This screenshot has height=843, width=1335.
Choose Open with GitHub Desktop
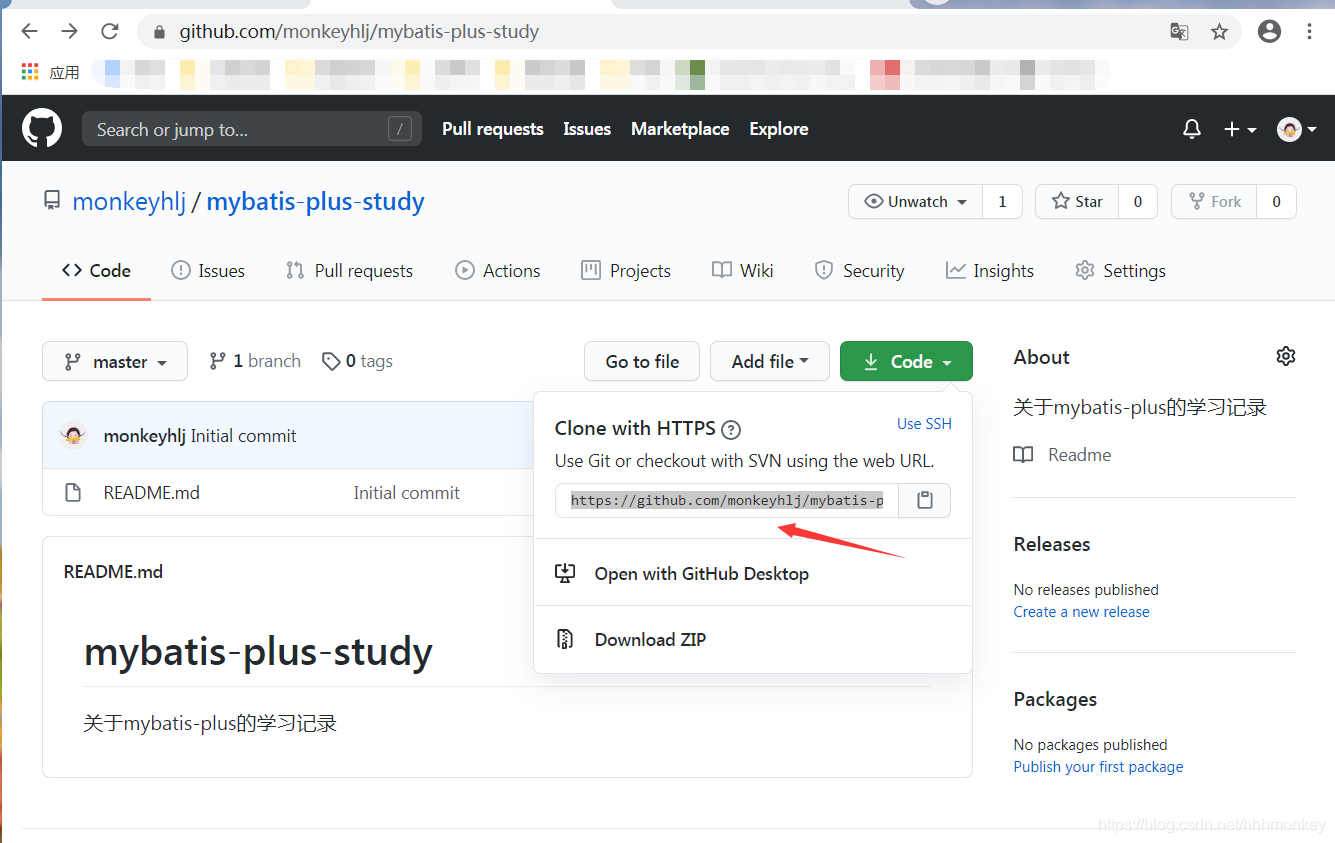(x=753, y=573)
